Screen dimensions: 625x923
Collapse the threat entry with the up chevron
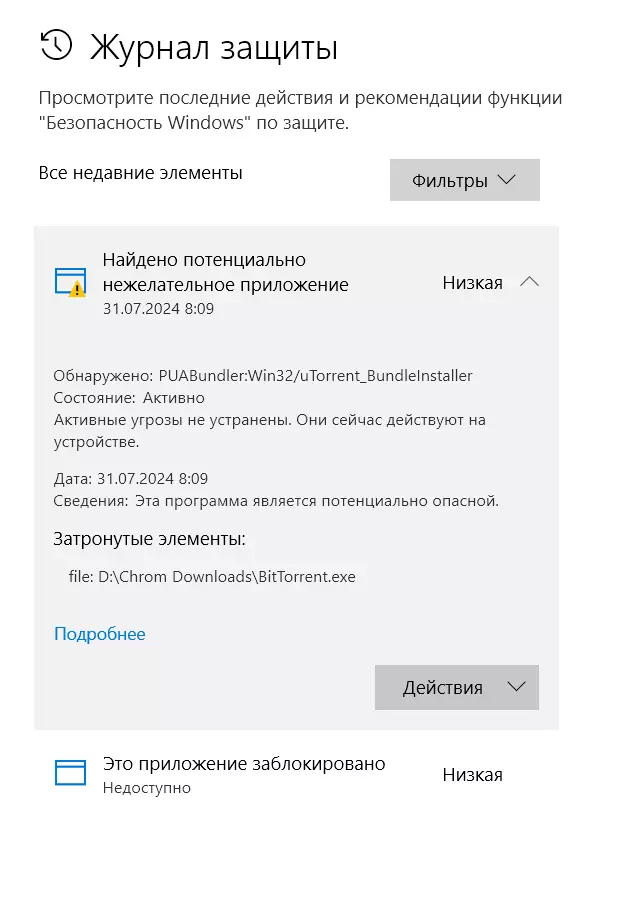pyautogui.click(x=529, y=282)
